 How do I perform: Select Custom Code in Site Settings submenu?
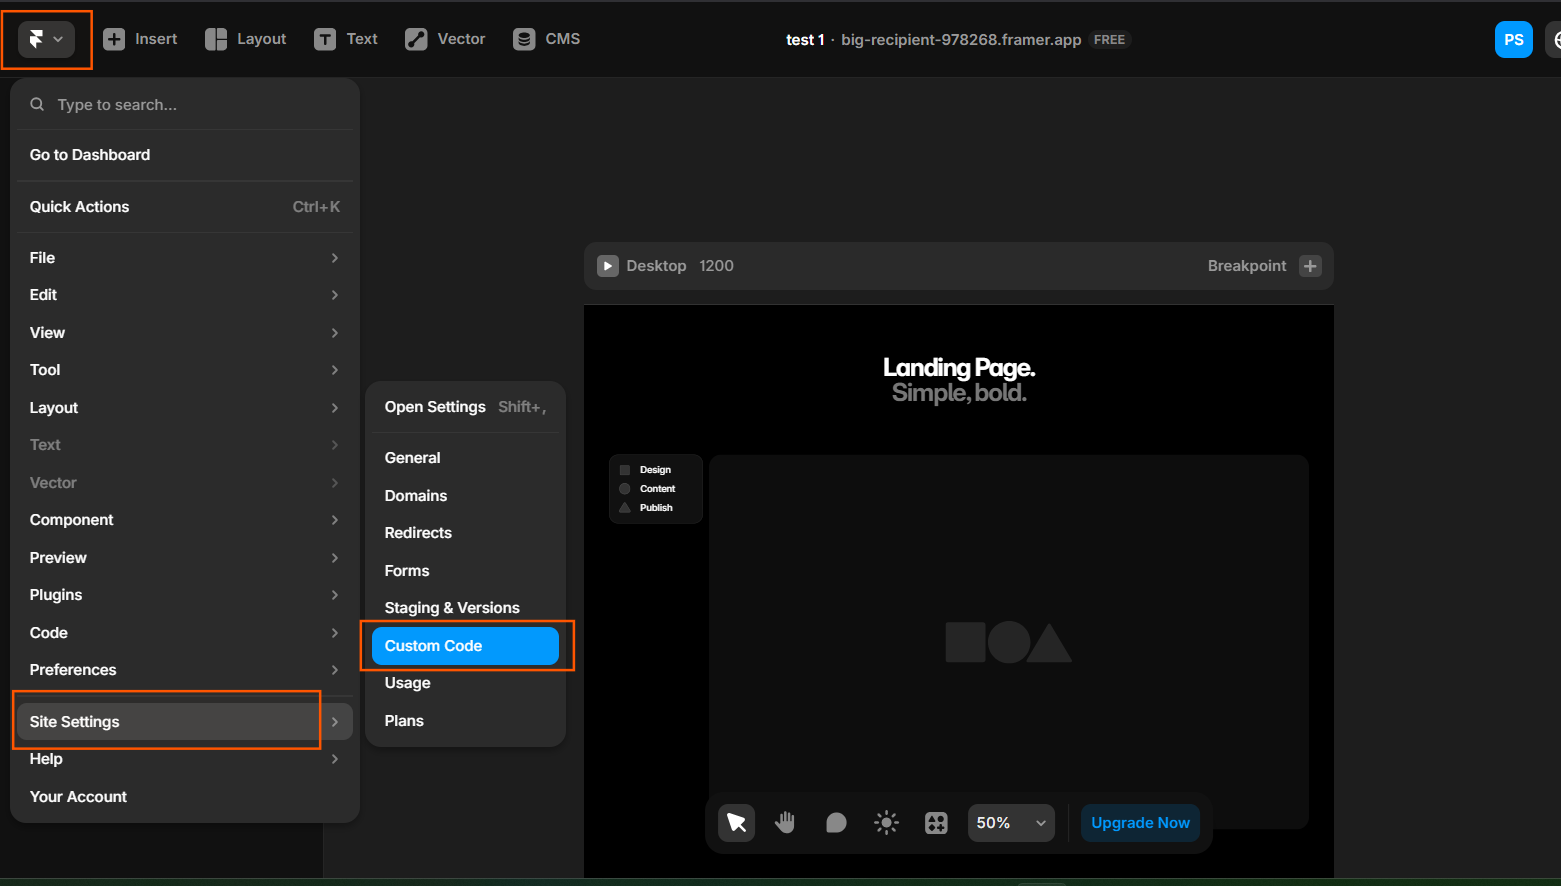[465, 646]
